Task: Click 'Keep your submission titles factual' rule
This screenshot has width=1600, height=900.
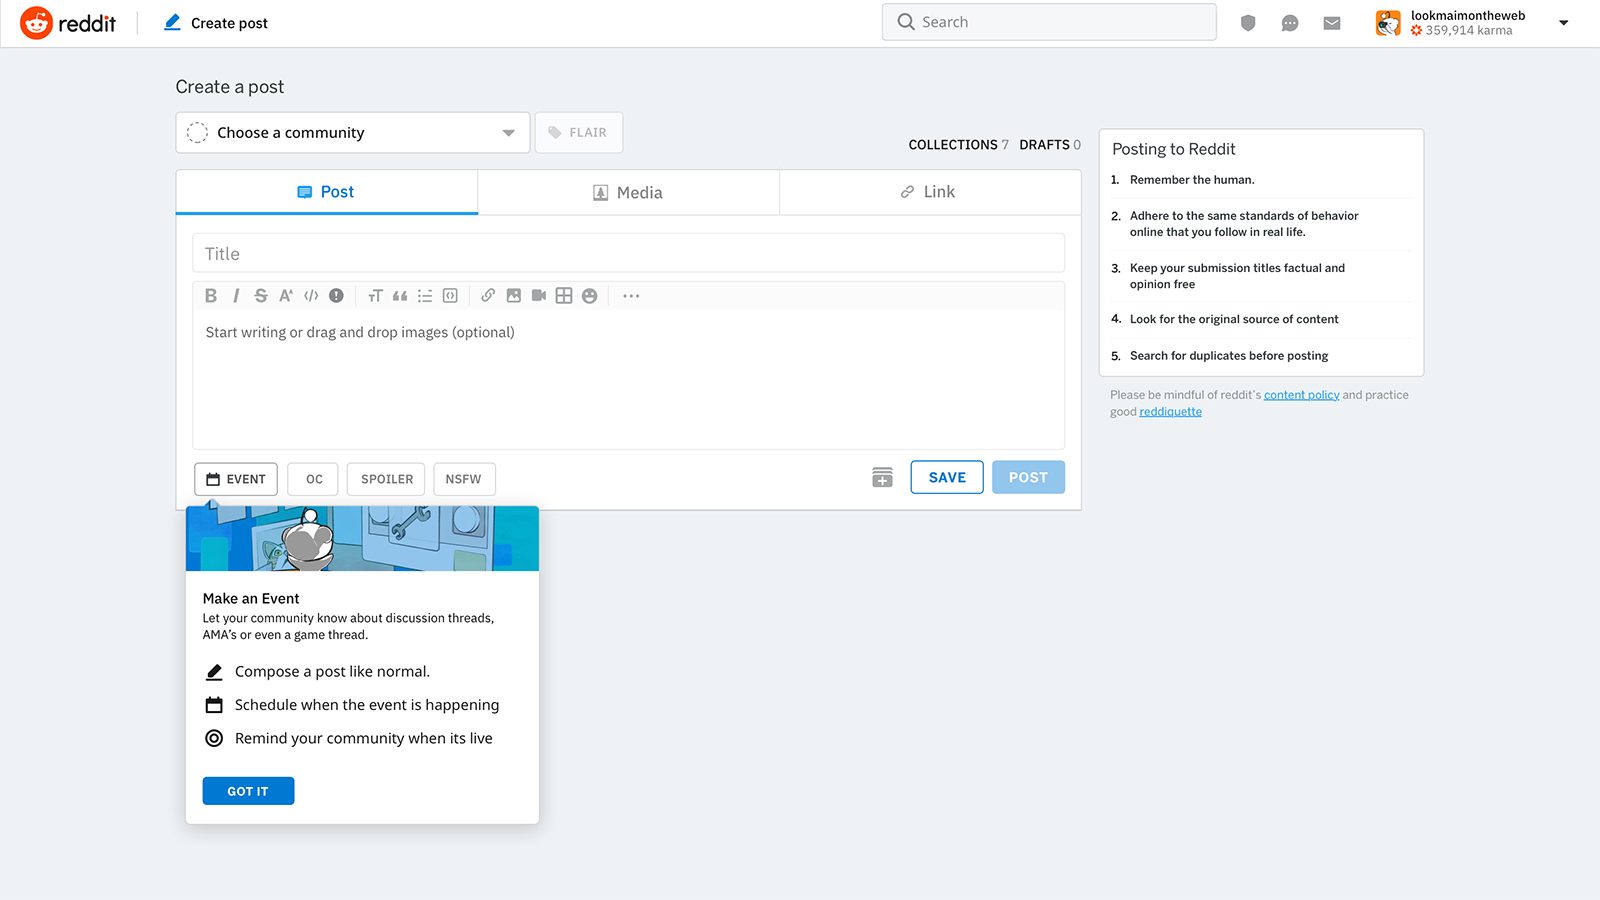Action: coord(1237,276)
